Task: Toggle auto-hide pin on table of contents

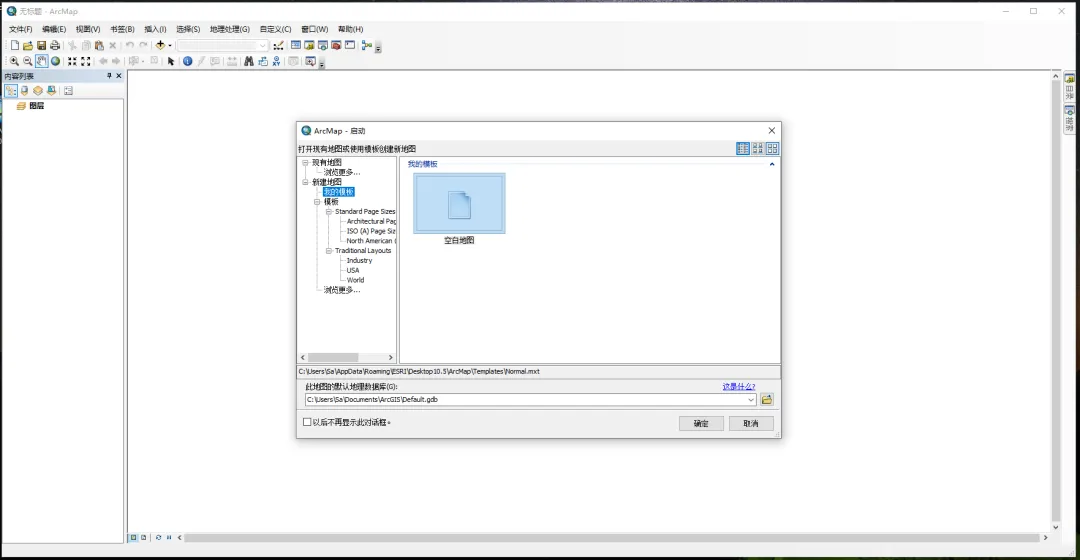Action: click(x=109, y=76)
